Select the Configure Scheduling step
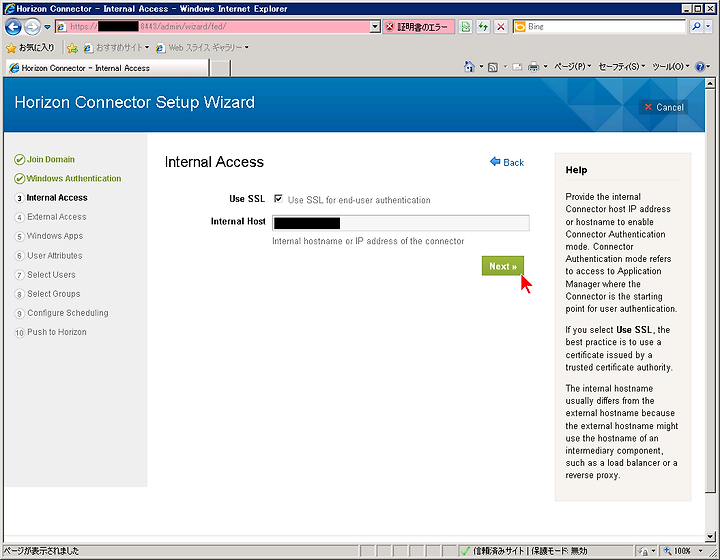This screenshot has width=720, height=560. point(68,313)
